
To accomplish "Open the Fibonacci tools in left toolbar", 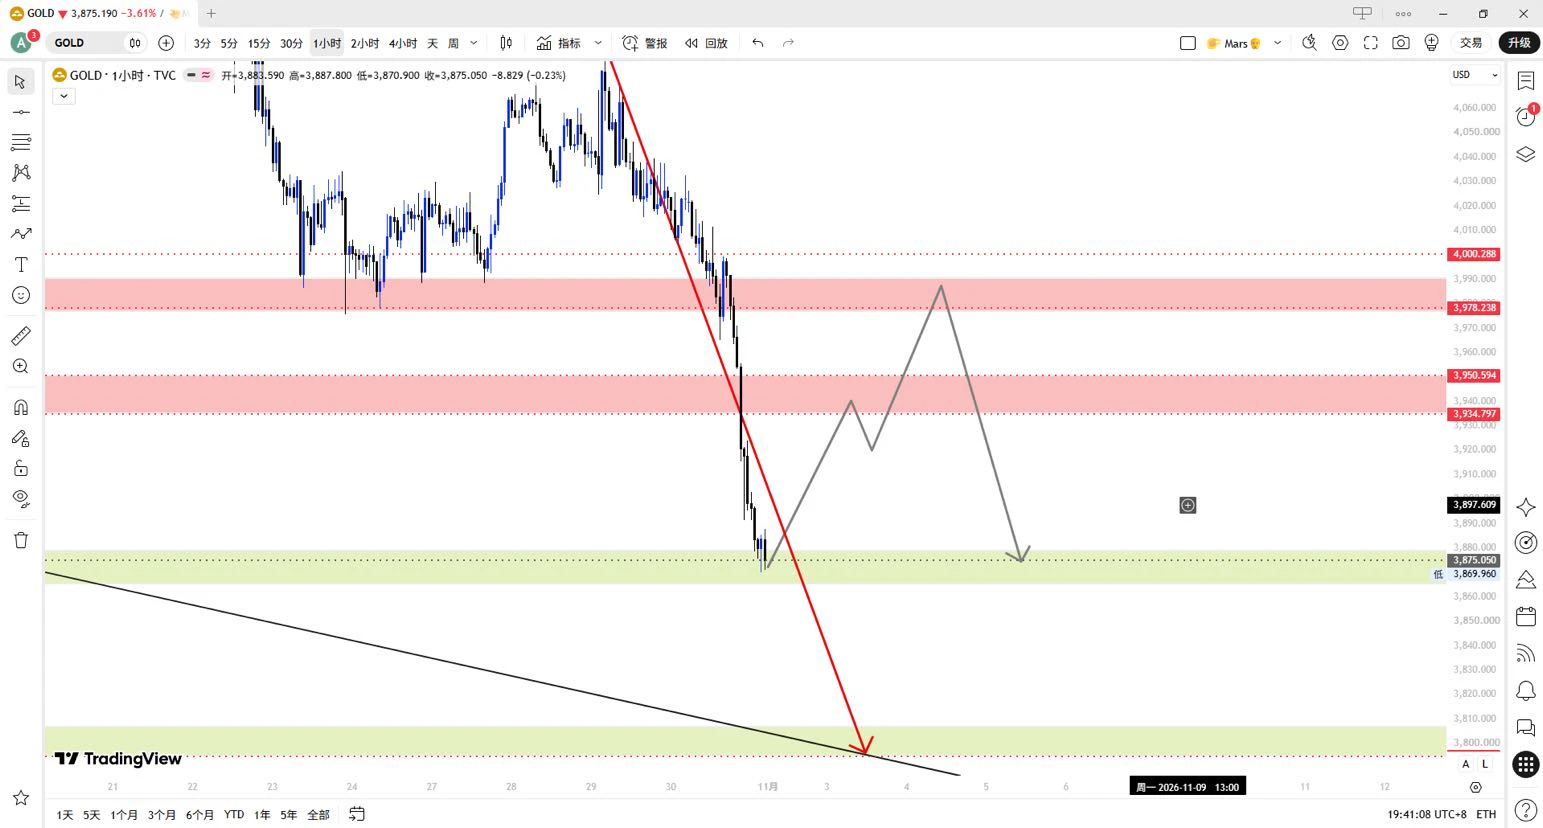I will point(20,142).
